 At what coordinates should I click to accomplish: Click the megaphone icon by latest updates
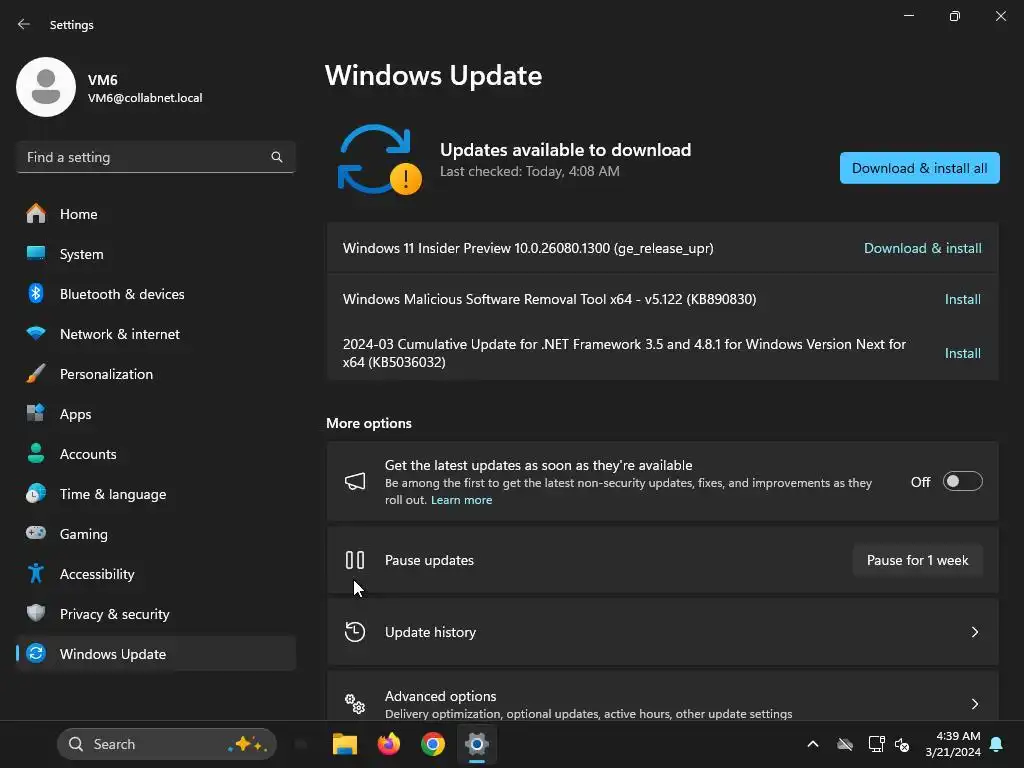(x=355, y=481)
